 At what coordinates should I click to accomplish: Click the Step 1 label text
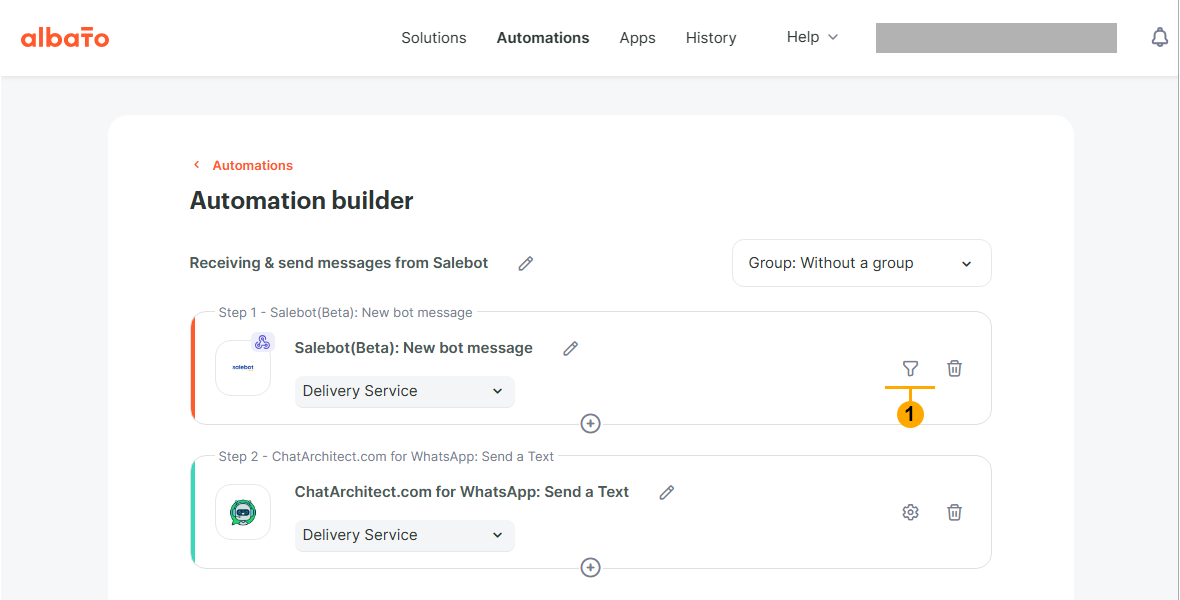point(345,312)
